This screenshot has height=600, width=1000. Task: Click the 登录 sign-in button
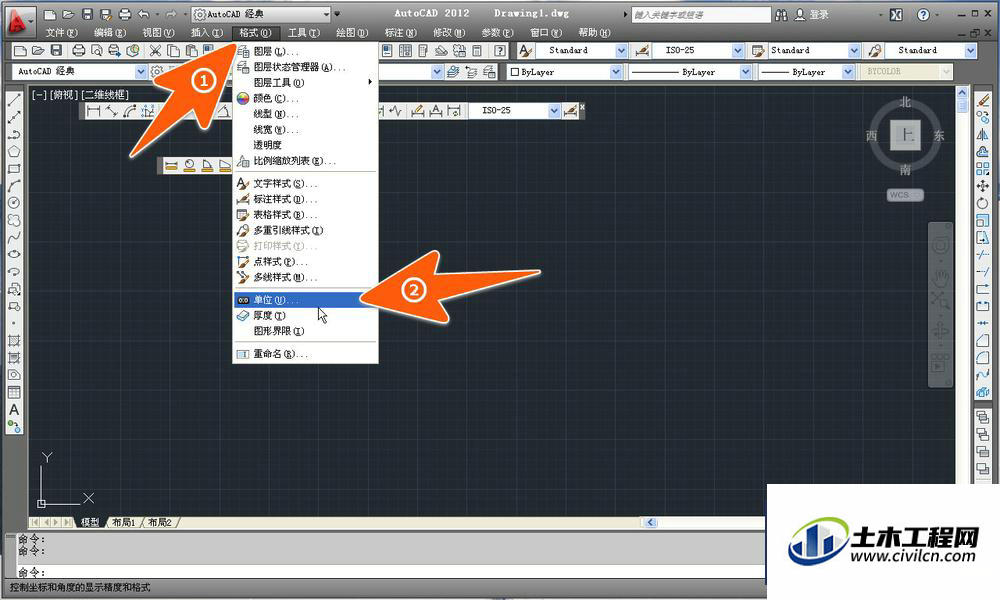[x=812, y=15]
